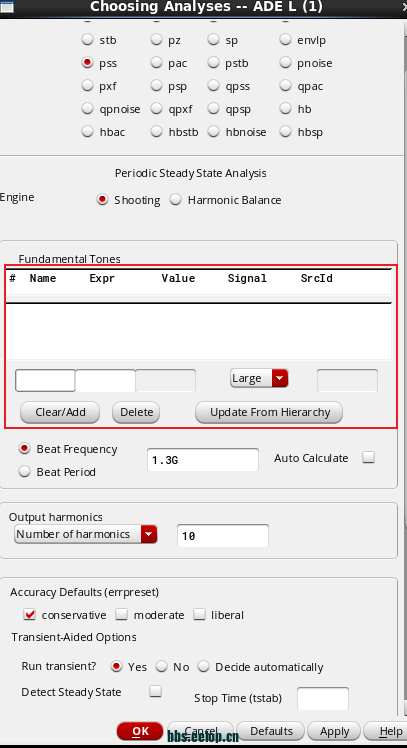Select the Beat Period option

24,472
